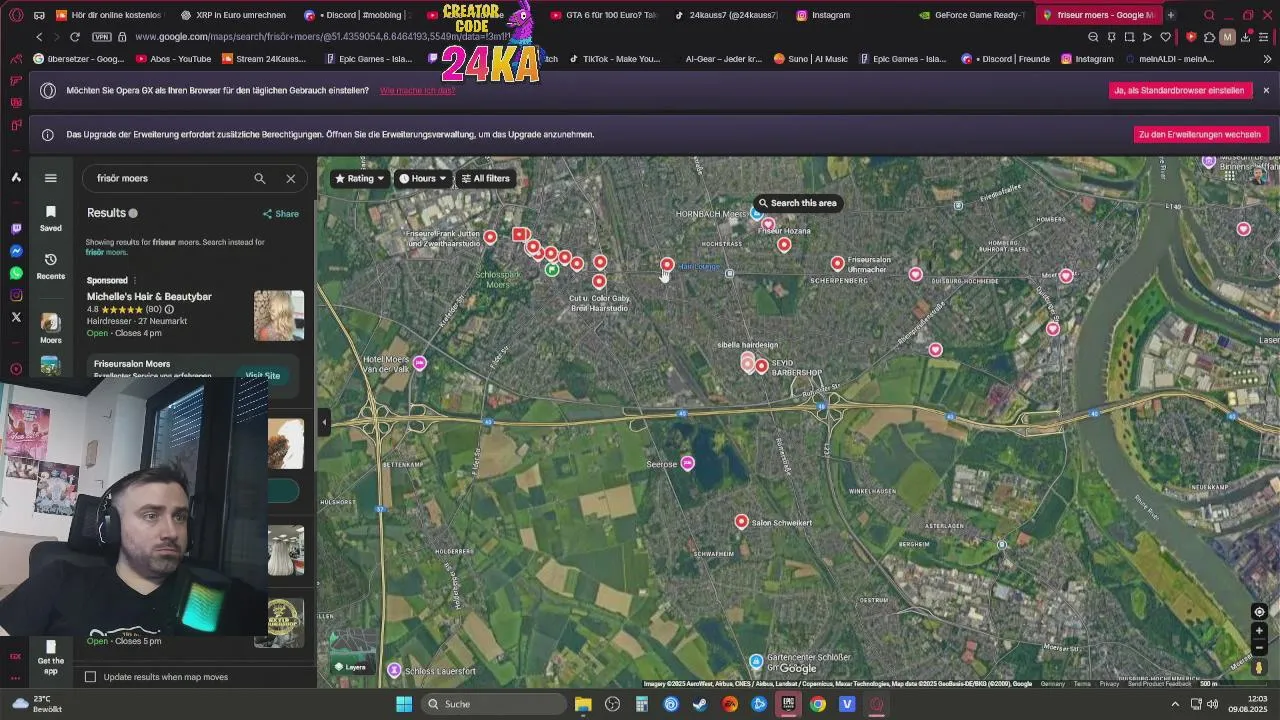Open Recents in Maps sidebar
Image resolution: width=1280 pixels, height=720 pixels.
(x=50, y=266)
